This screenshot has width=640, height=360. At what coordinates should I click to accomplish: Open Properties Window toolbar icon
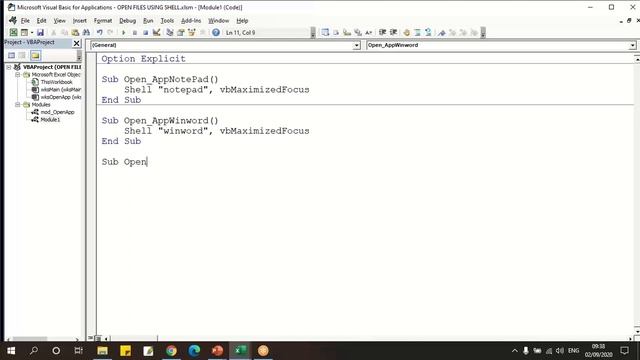[180, 32]
